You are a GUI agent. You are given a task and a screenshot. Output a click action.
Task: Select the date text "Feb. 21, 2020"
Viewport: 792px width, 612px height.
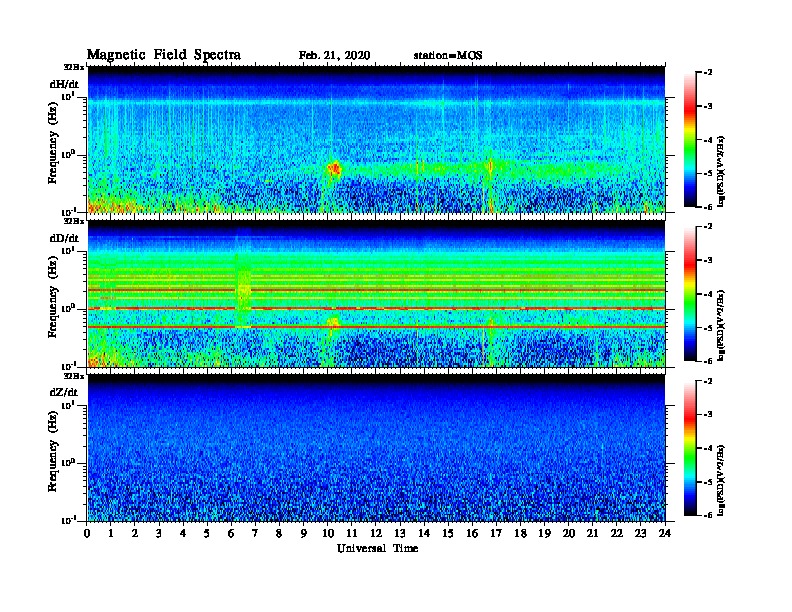click(x=334, y=56)
